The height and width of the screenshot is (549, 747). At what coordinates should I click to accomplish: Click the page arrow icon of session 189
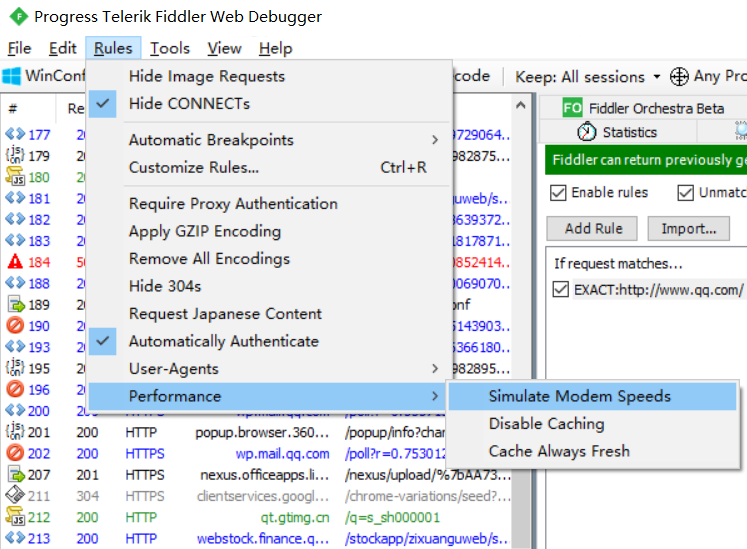pos(16,304)
